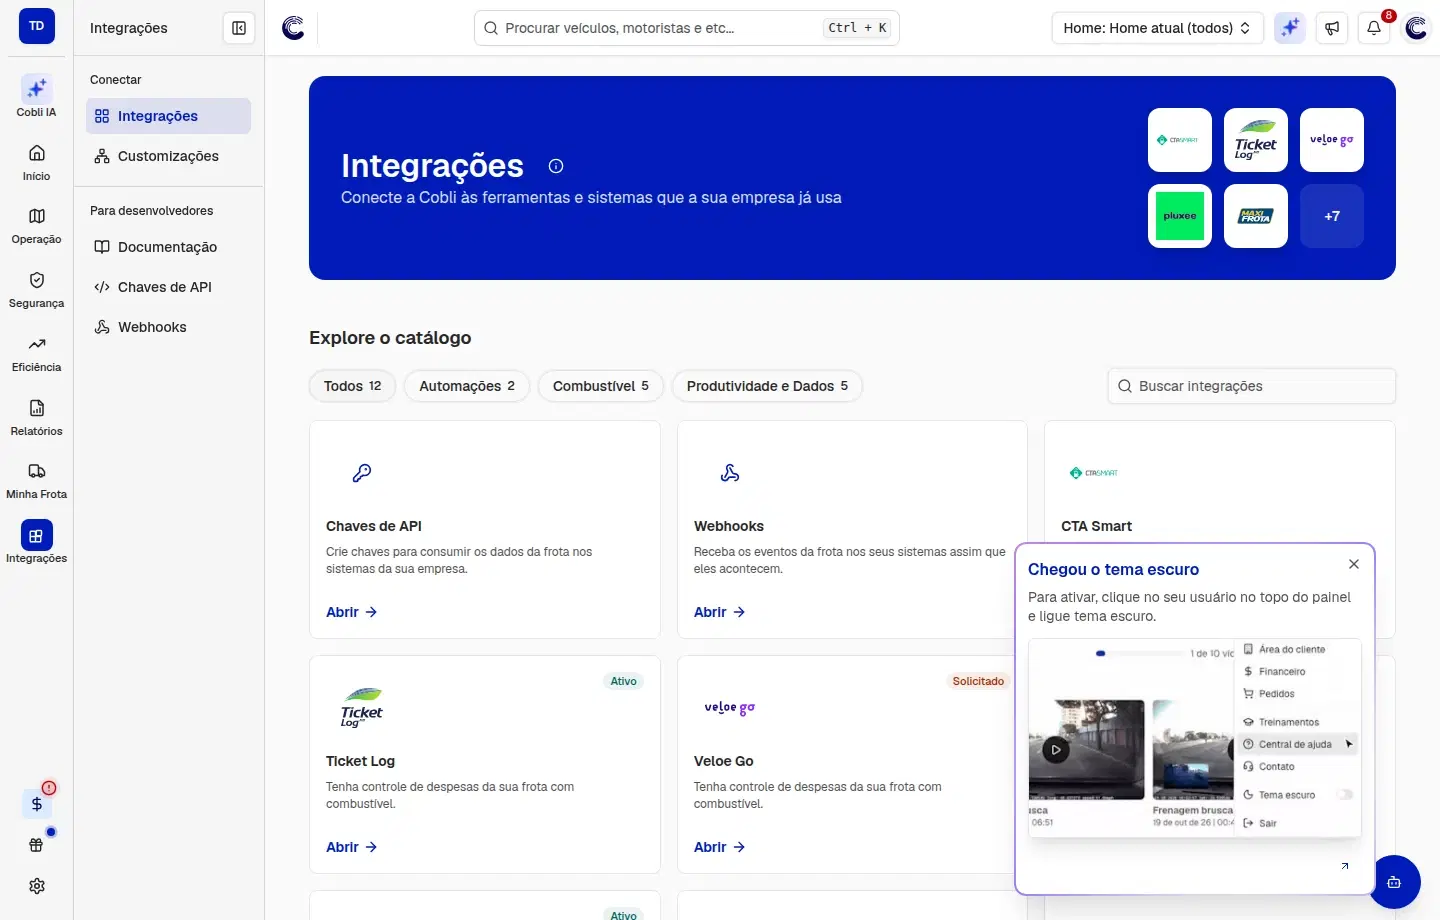Open the gift icon in the left rail
Image resolution: width=1440 pixels, height=920 pixels.
[x=37, y=845]
